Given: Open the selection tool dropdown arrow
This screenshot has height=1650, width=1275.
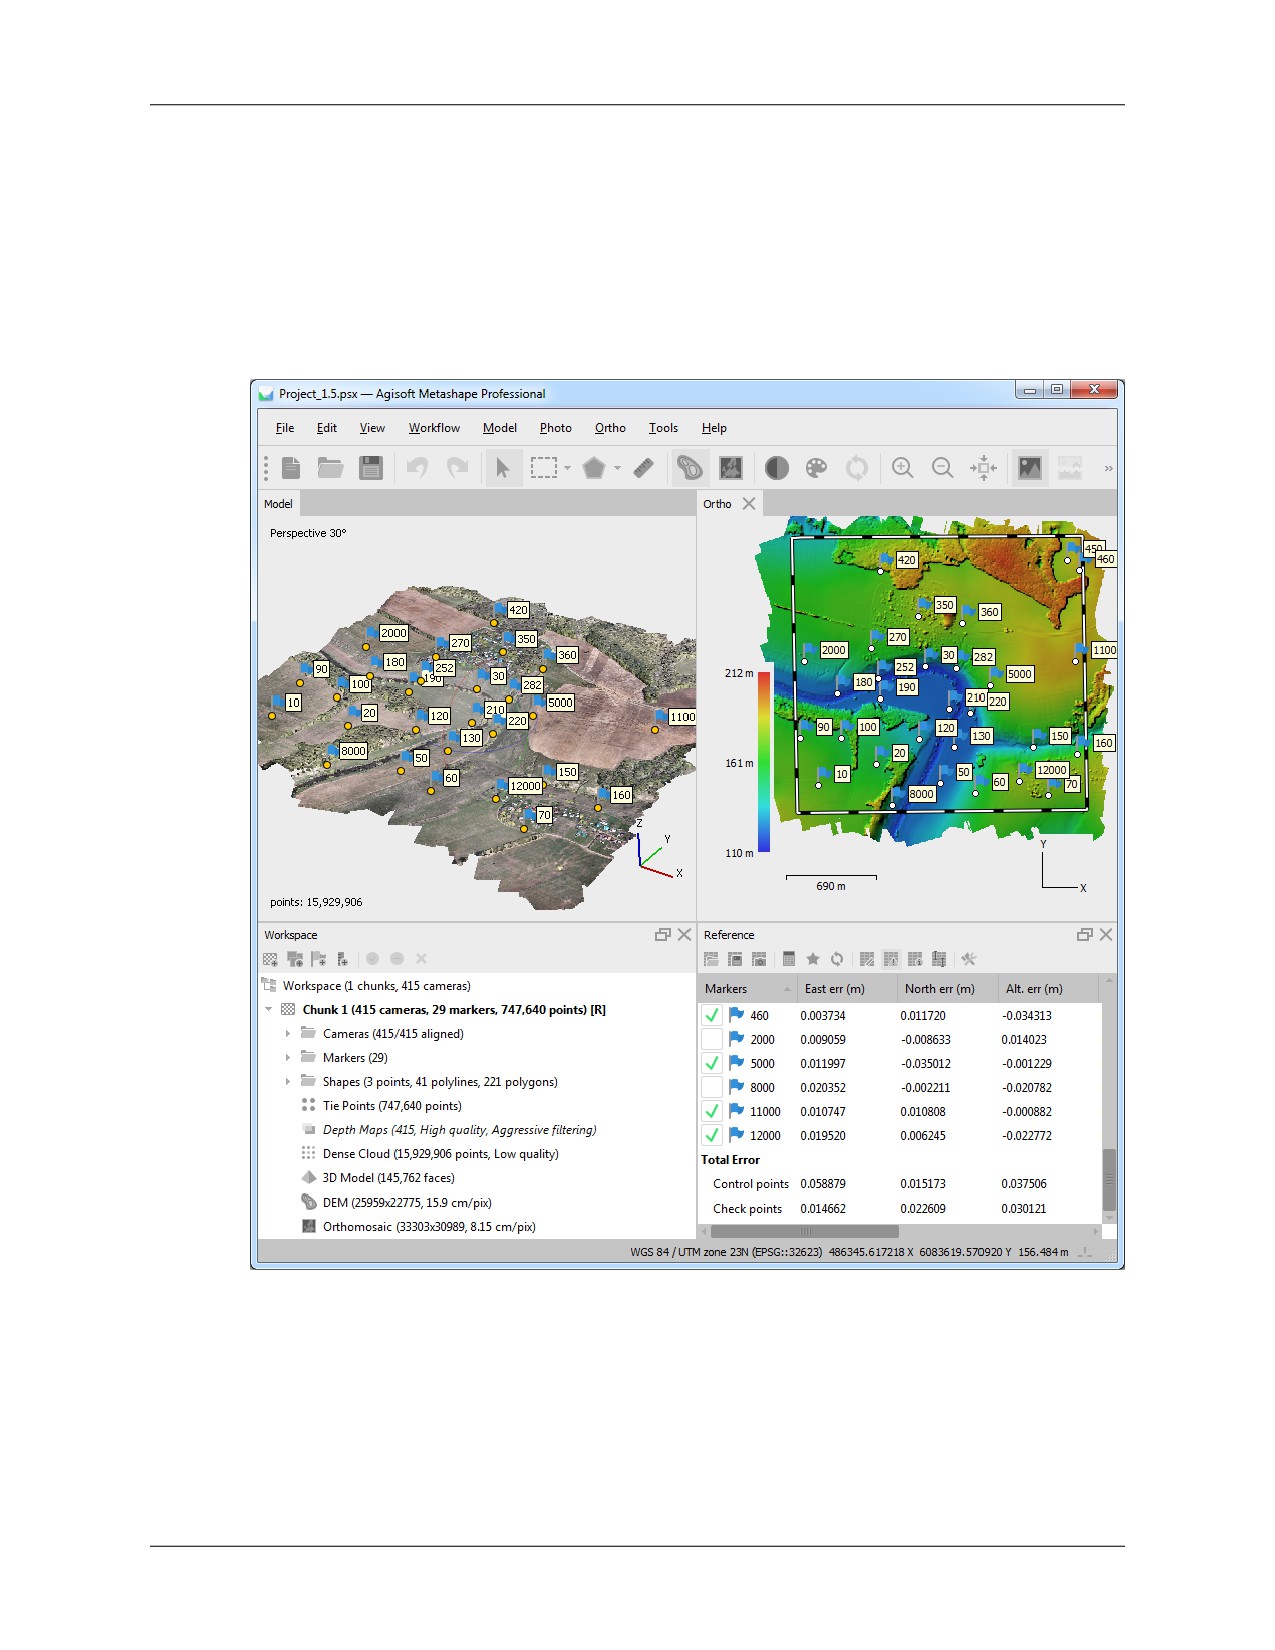Looking at the screenshot, I should [567, 468].
